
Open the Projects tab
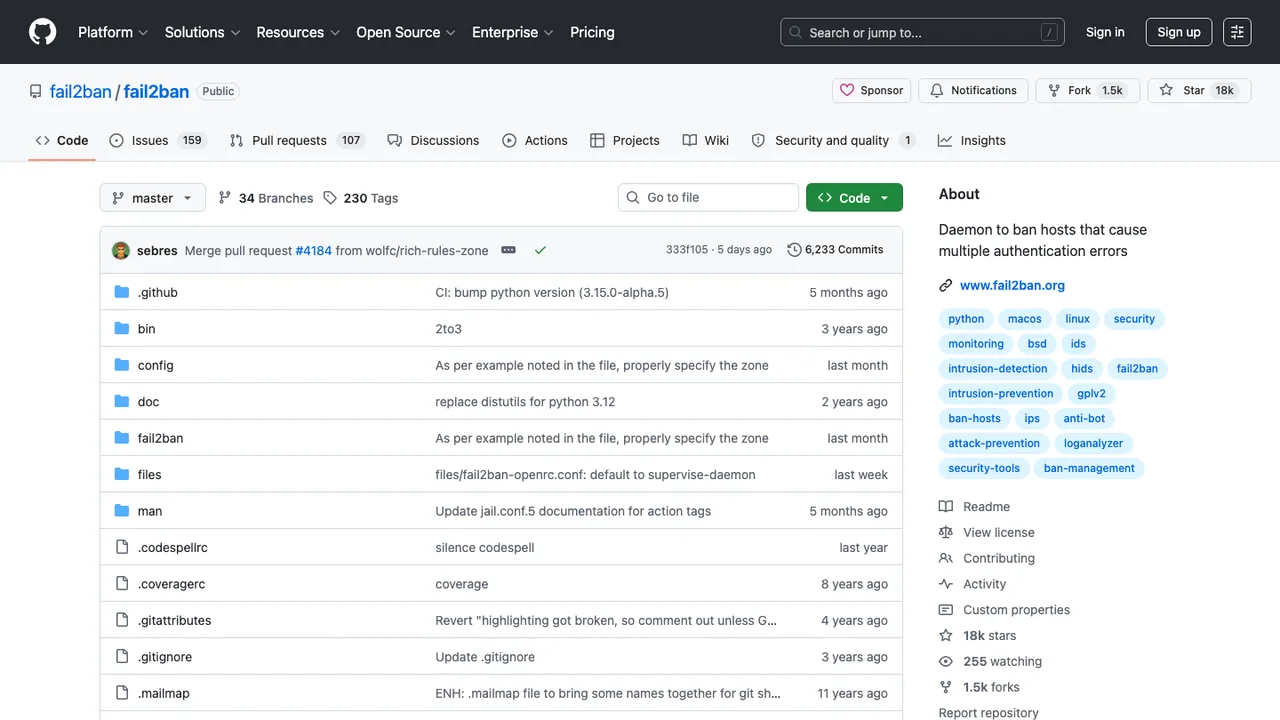(625, 141)
